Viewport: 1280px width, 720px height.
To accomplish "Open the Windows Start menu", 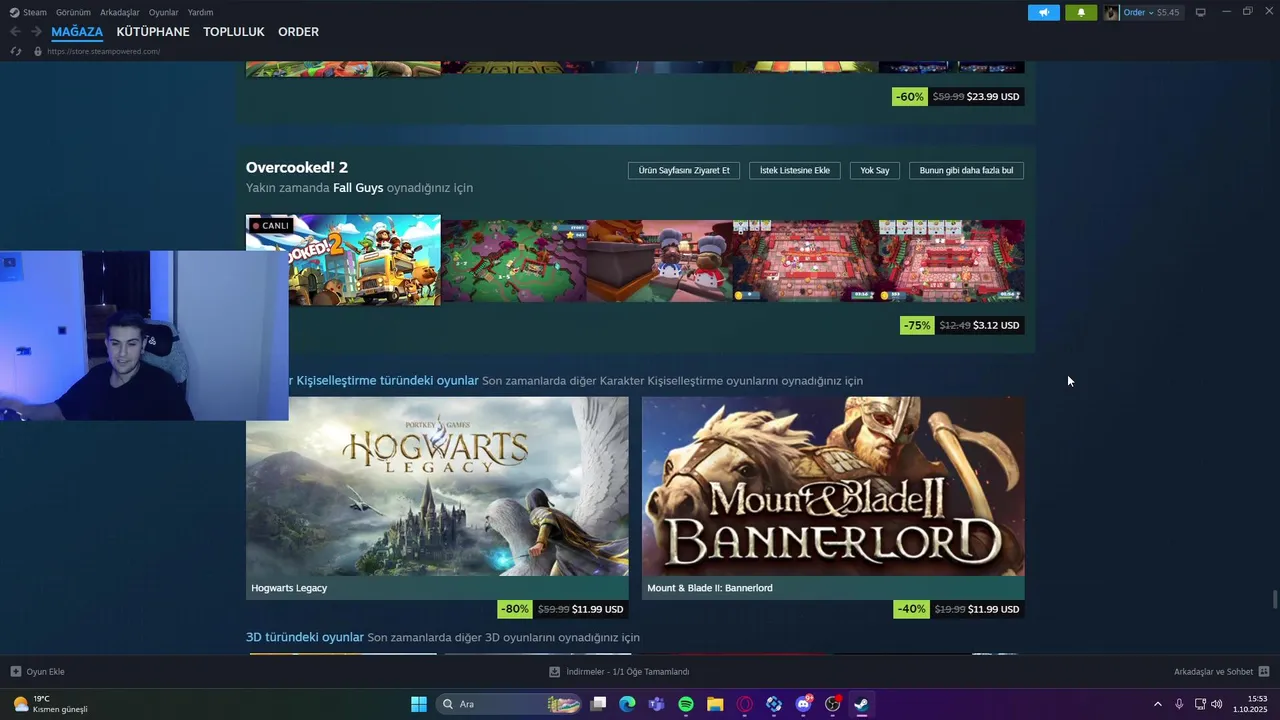I will point(419,704).
